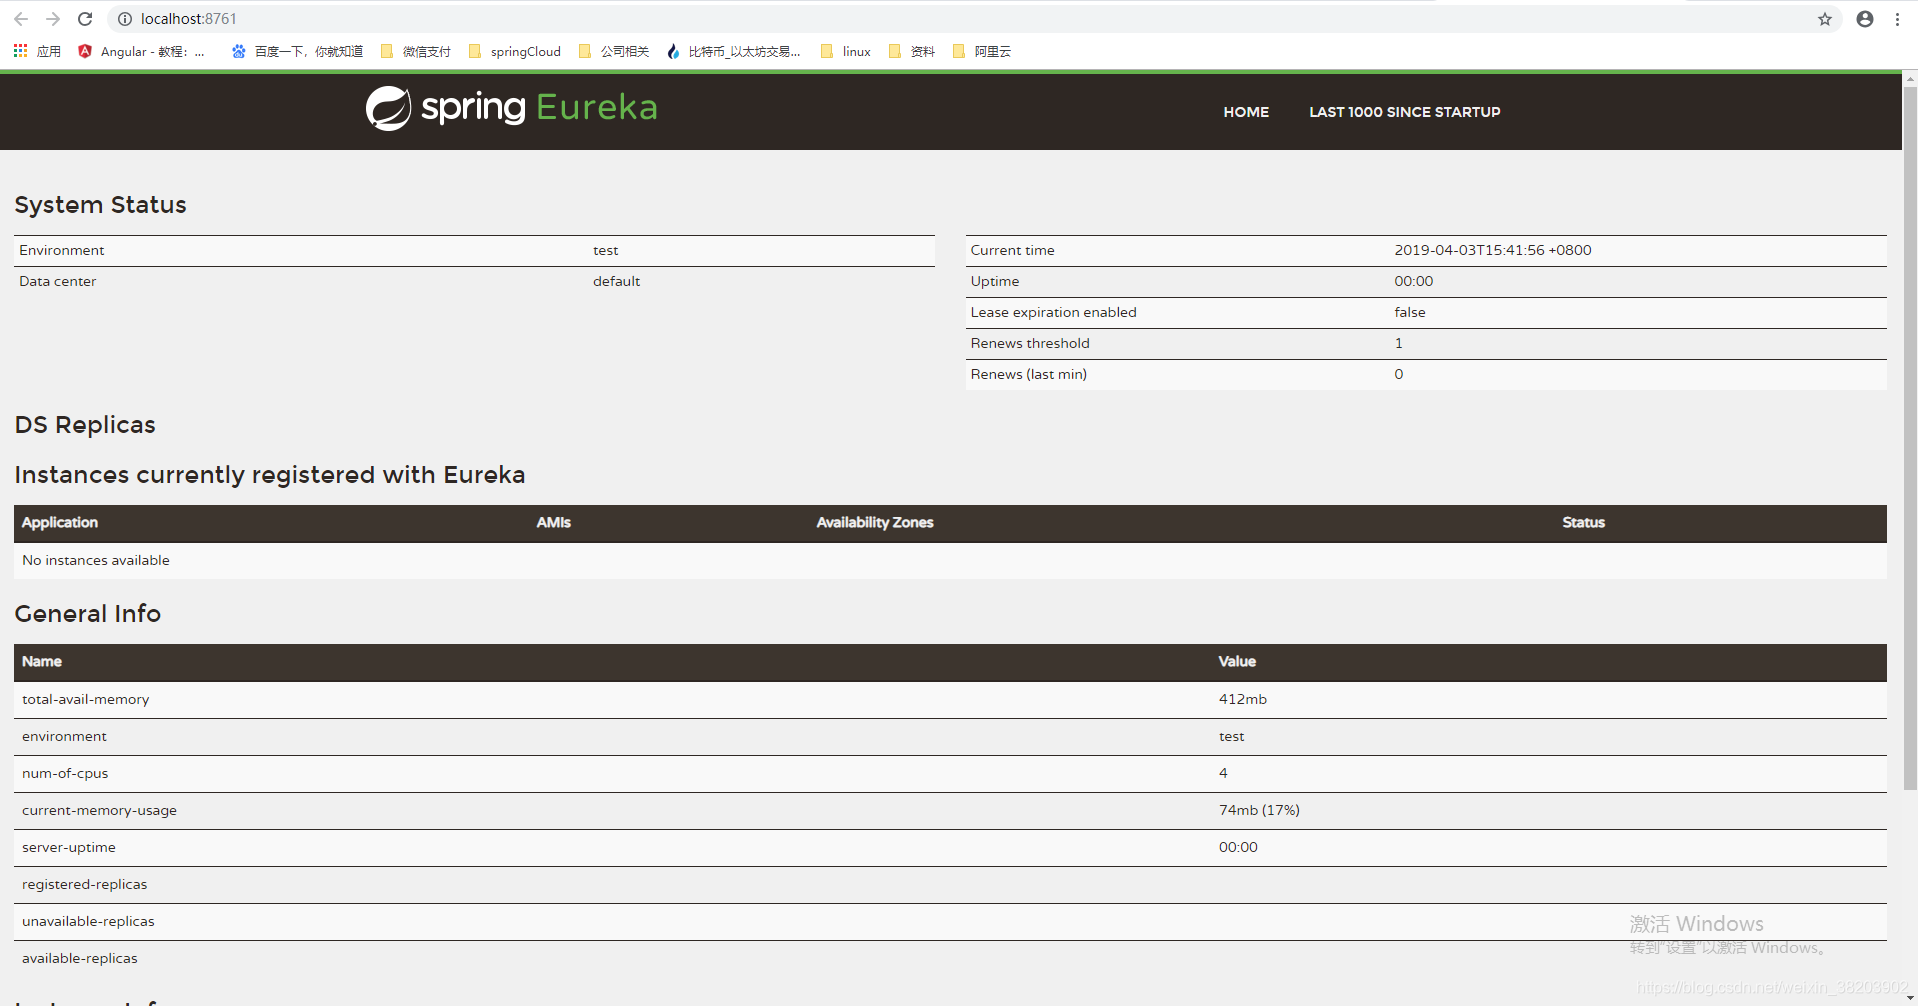
Task: Open the 阿里云 bookmark folder
Action: coord(982,51)
